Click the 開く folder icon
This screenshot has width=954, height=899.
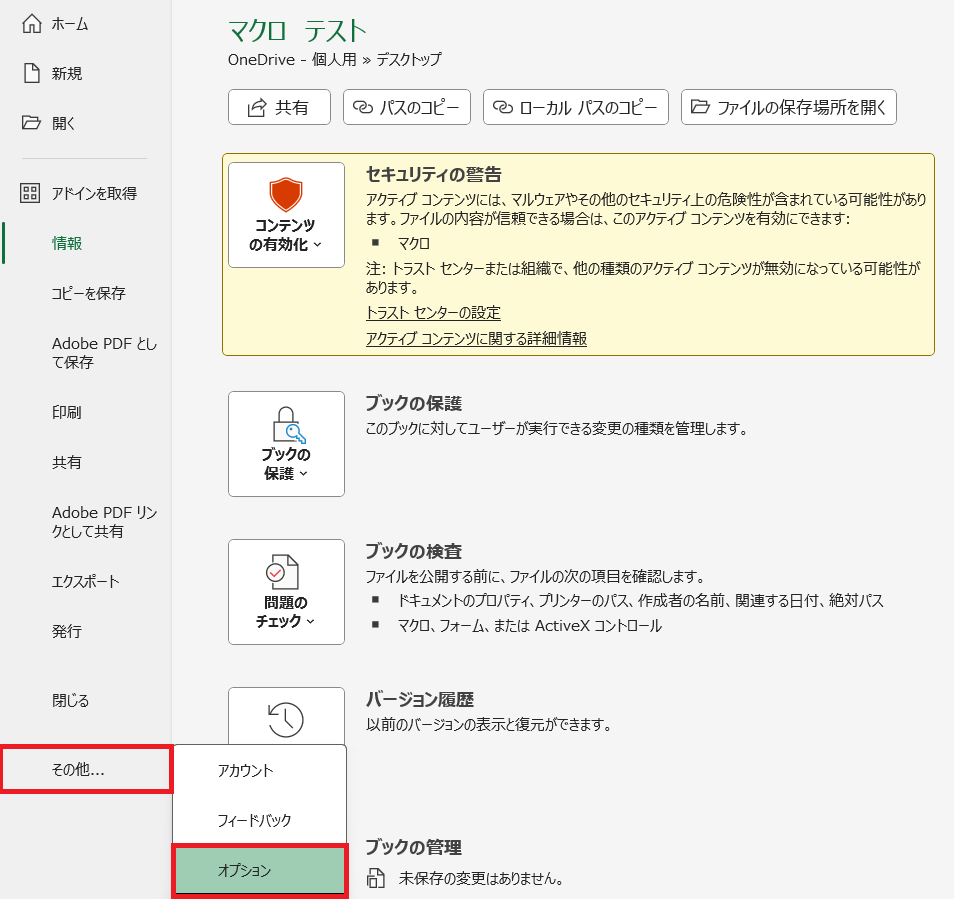click(29, 122)
